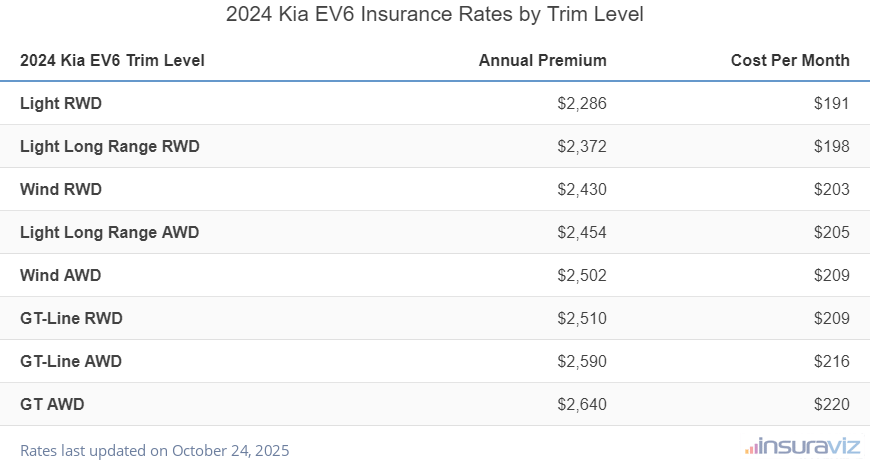Viewport: 870px width, 466px height.
Task: Select the $2,640 annual premium cell
Action: coord(582,404)
